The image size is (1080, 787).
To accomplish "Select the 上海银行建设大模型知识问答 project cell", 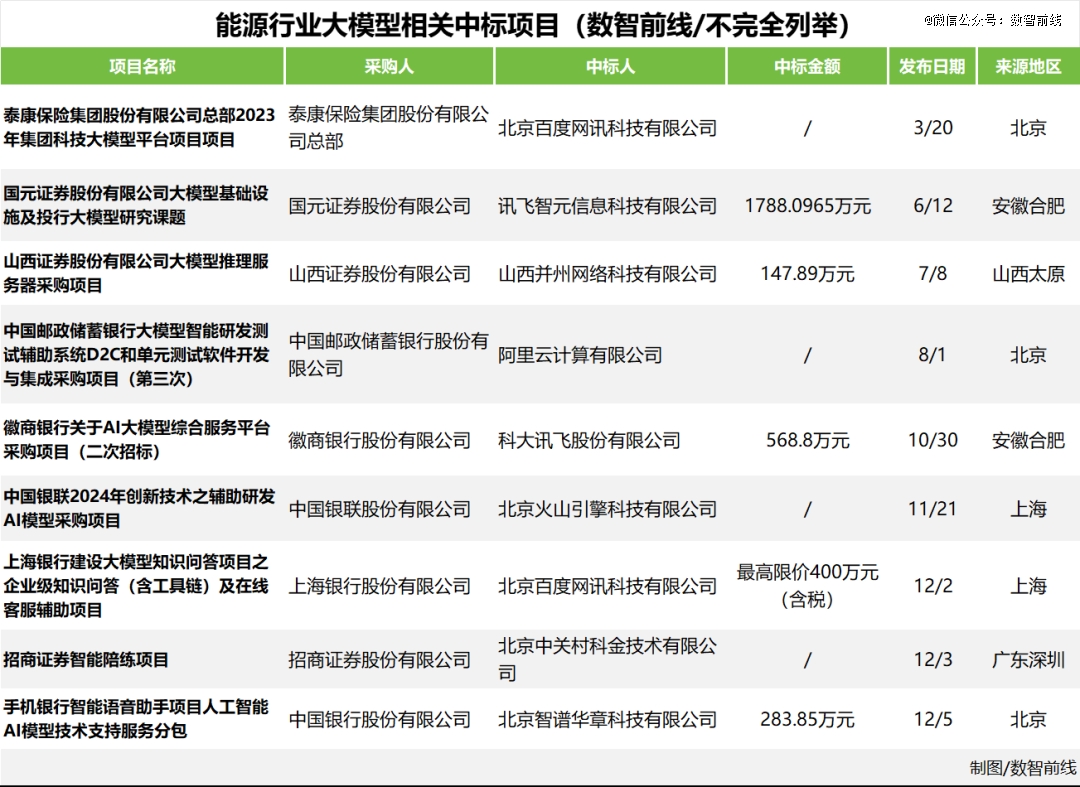I will (x=136, y=586).
